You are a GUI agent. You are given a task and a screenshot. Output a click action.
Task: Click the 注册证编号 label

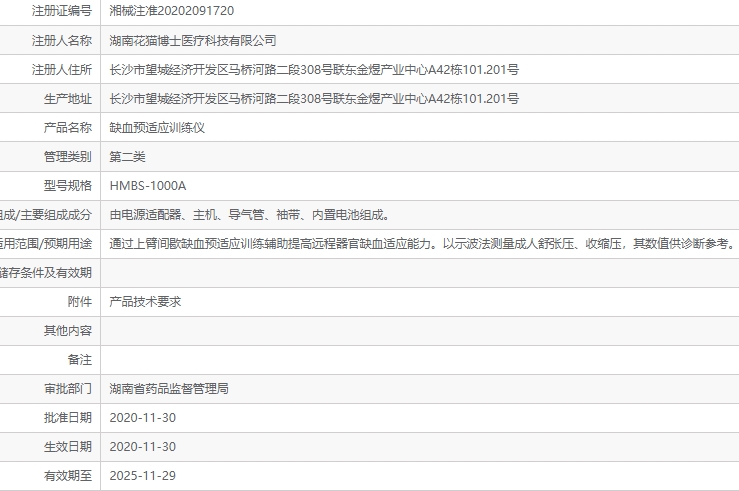[x=62, y=11]
